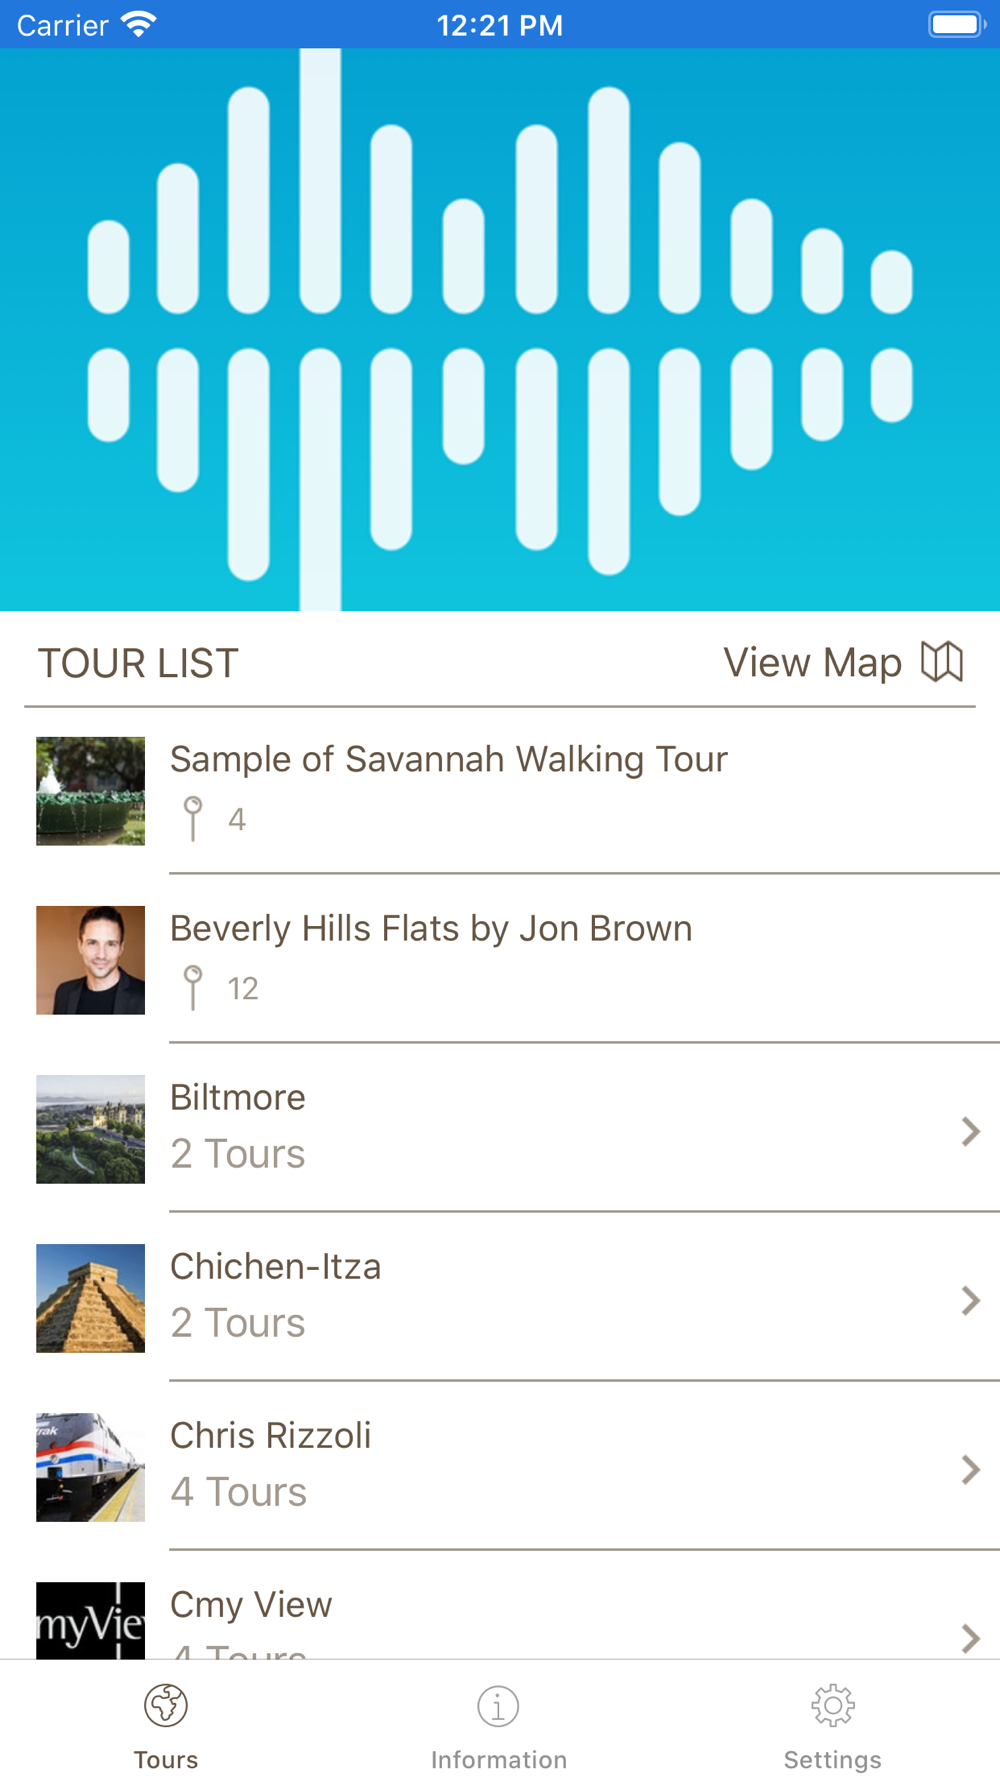Tap the Chichen-Itza pyramid thumbnail
1000x1778 pixels.
tap(90, 1298)
